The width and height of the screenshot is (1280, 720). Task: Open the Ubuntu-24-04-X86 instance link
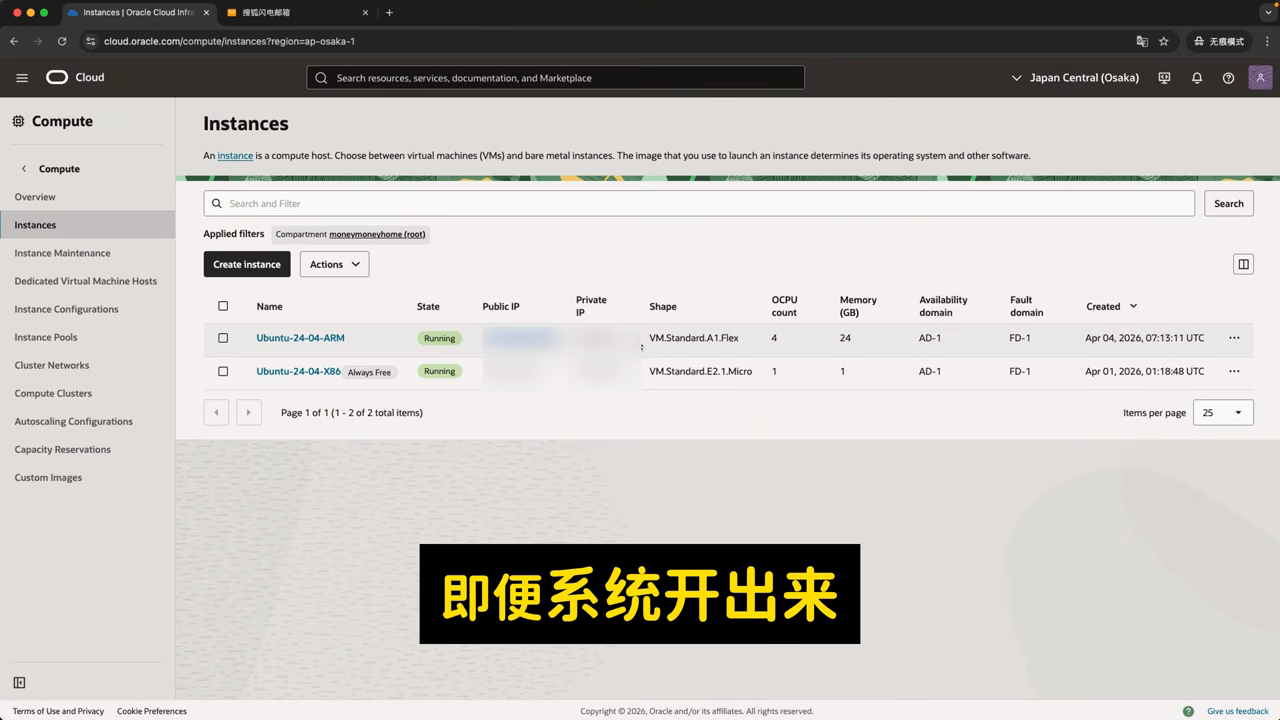[x=298, y=371]
